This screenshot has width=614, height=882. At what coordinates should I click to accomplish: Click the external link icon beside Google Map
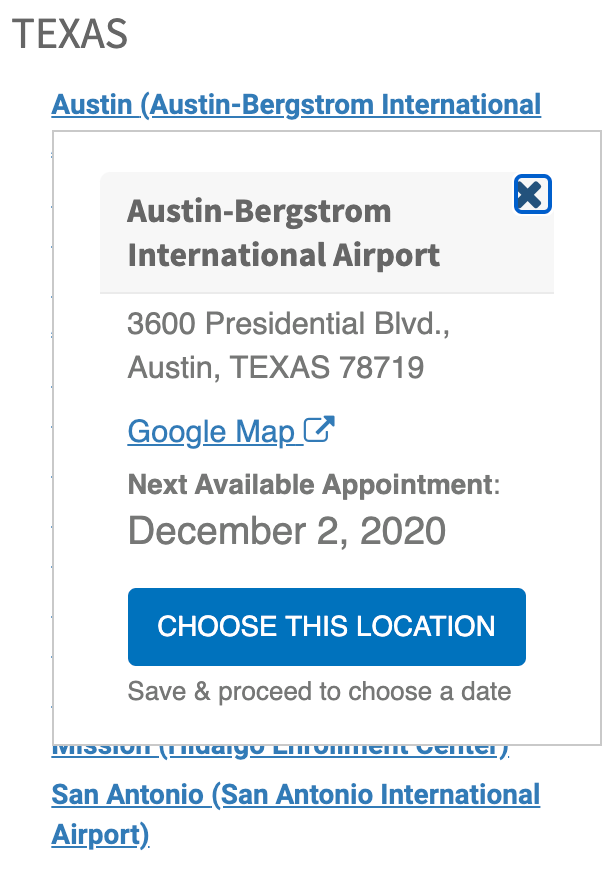coord(319,431)
